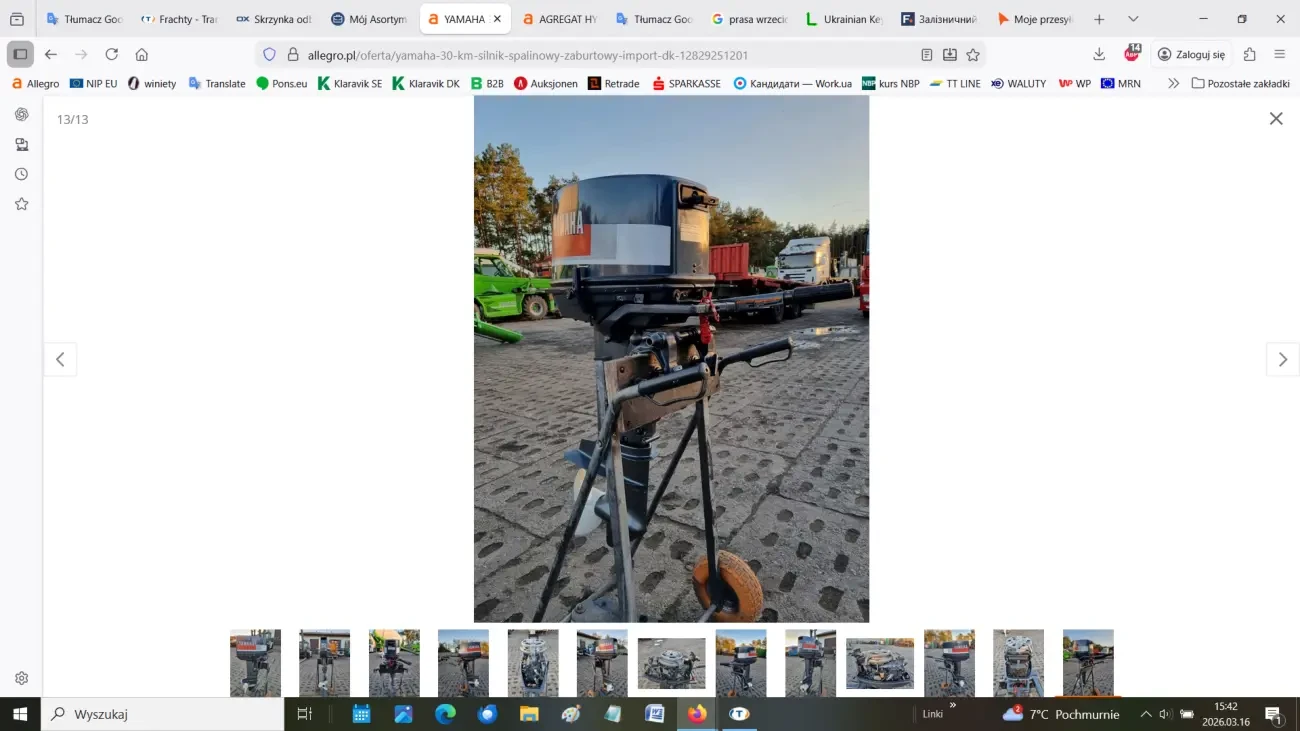Open the Firefox hamburger application menu
The height and width of the screenshot is (731, 1300).
(1280, 55)
